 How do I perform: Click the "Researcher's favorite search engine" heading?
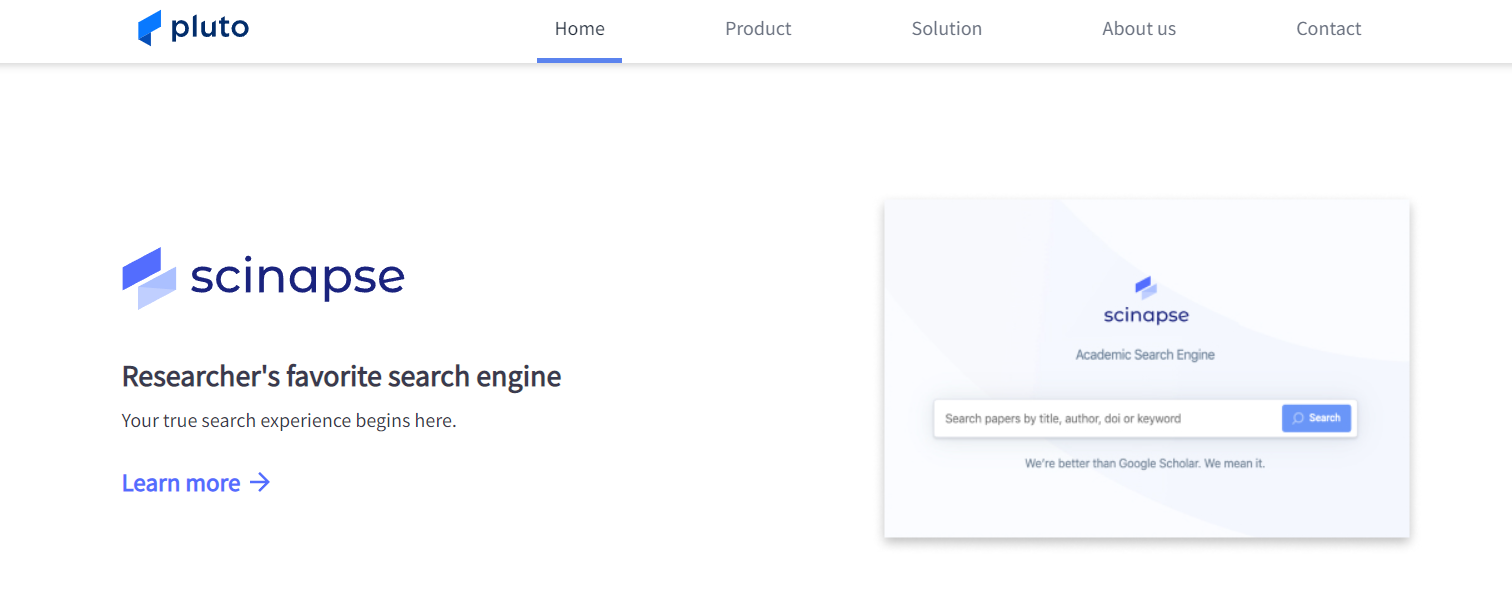341,376
